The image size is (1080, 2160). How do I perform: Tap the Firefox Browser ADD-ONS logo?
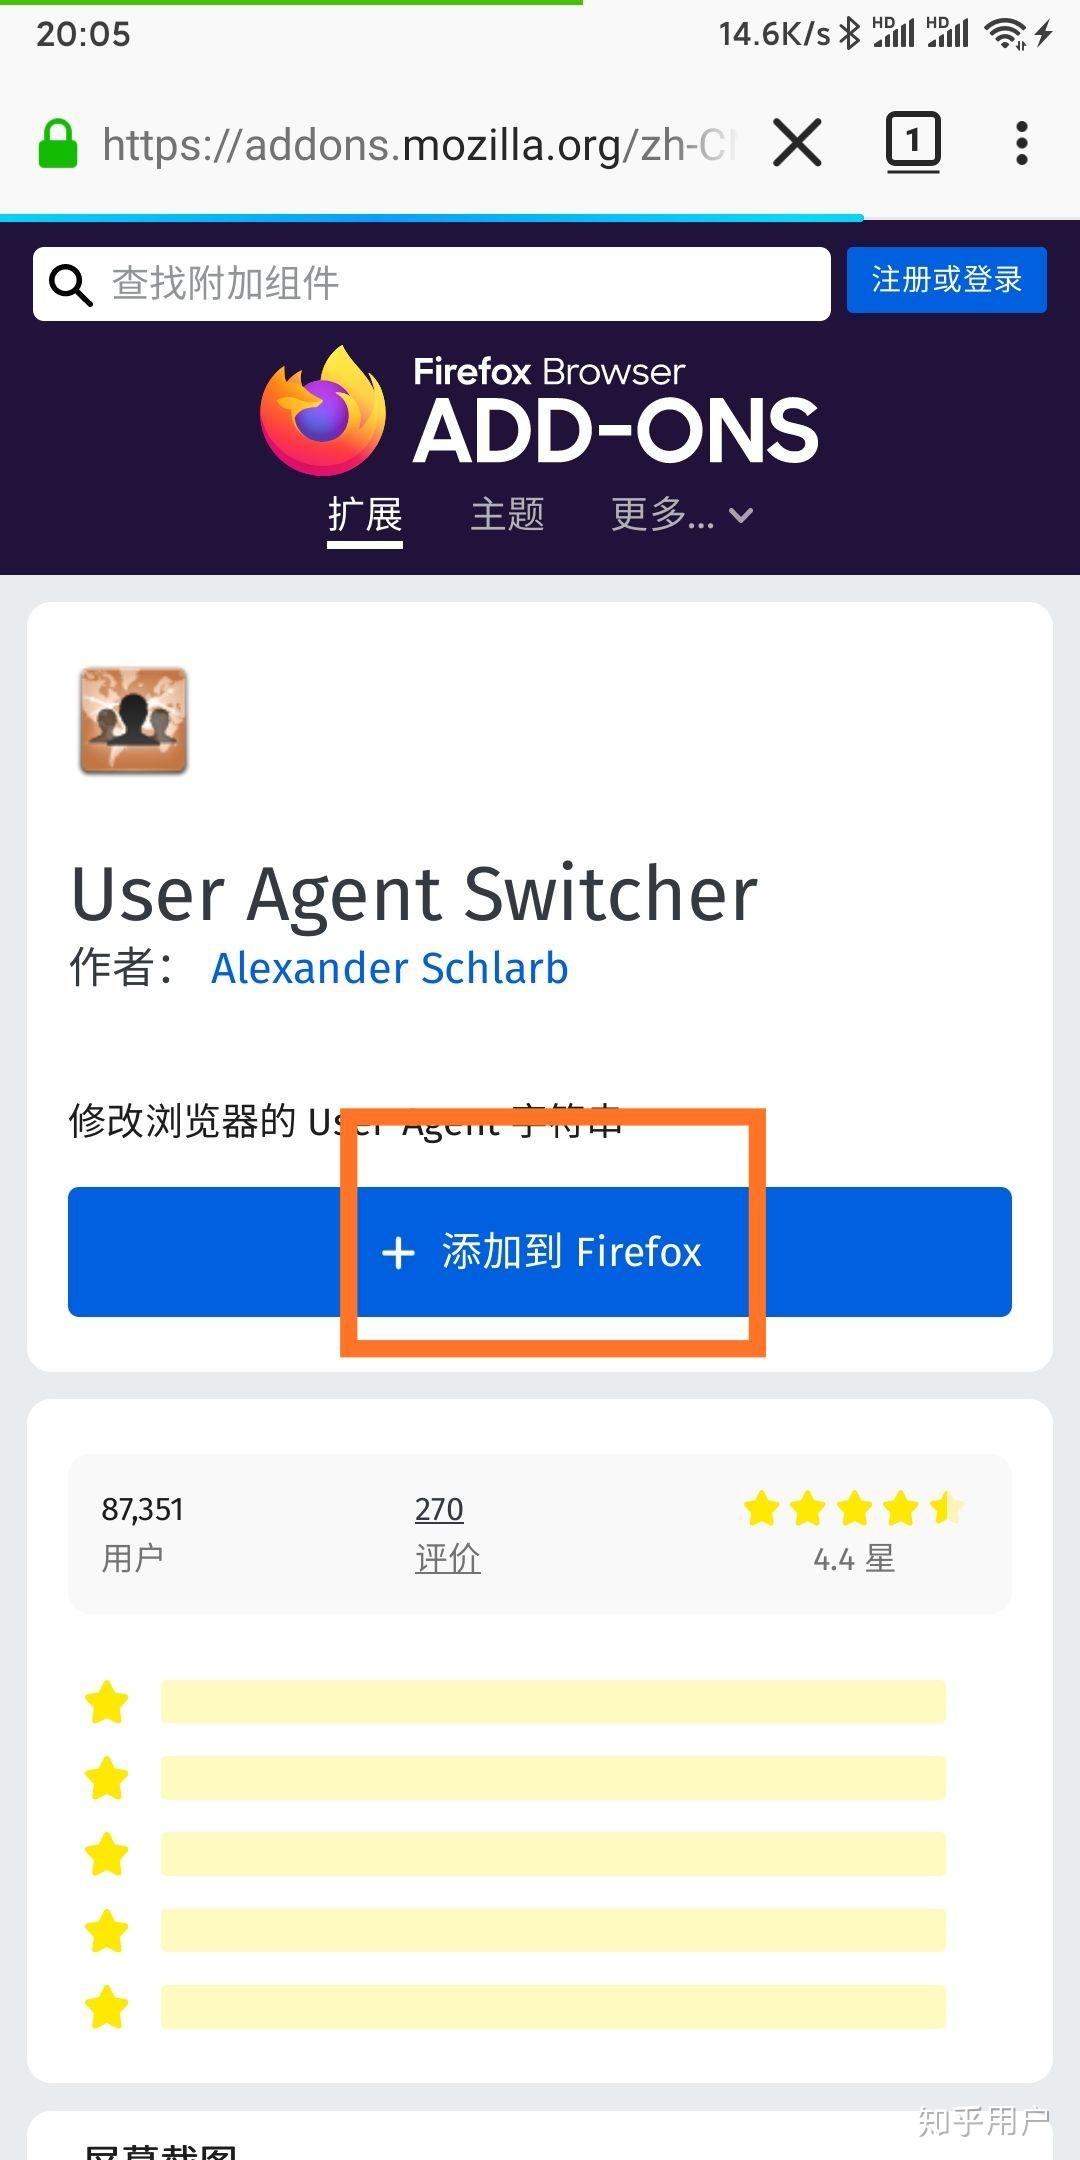coord(540,411)
